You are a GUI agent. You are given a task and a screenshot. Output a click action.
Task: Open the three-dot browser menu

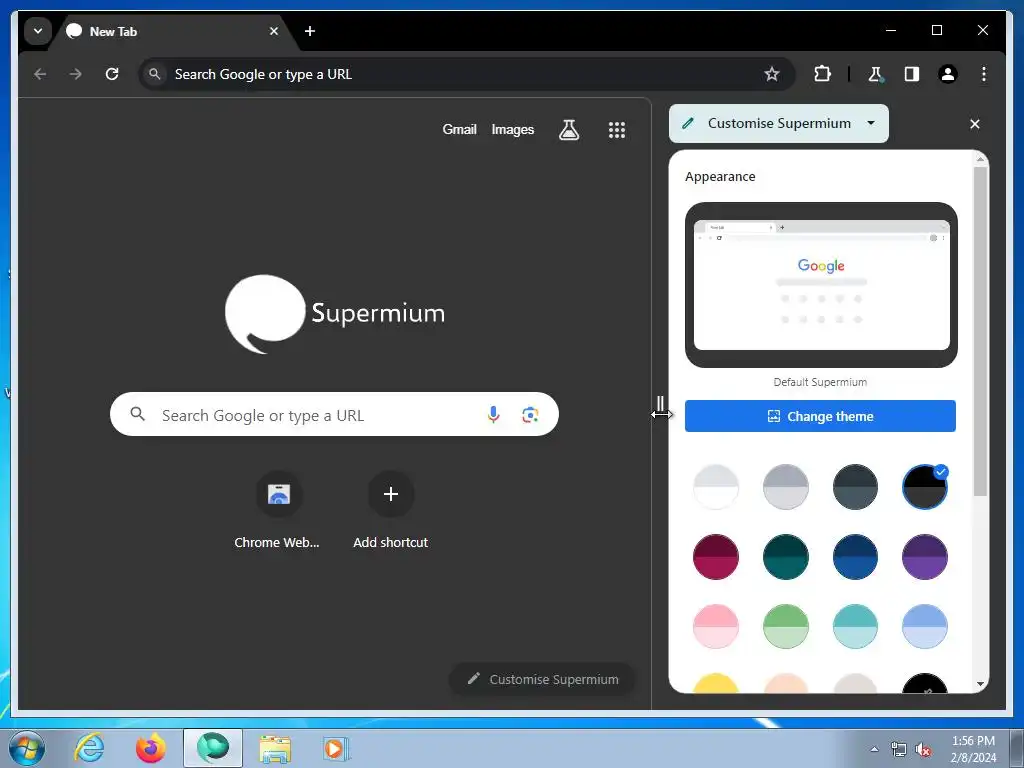pos(984,74)
